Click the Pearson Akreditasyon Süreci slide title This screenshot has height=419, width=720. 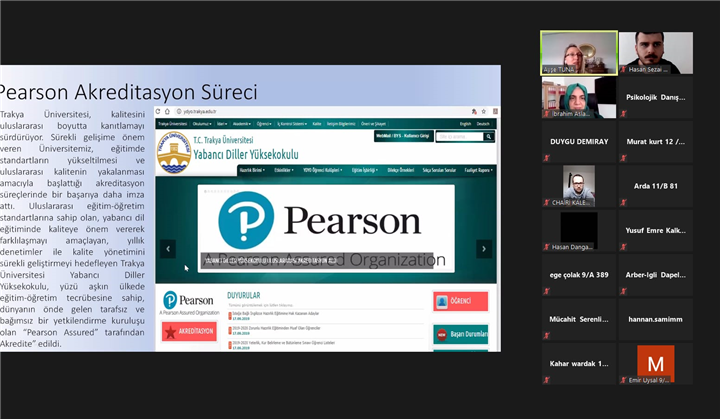coord(129,92)
